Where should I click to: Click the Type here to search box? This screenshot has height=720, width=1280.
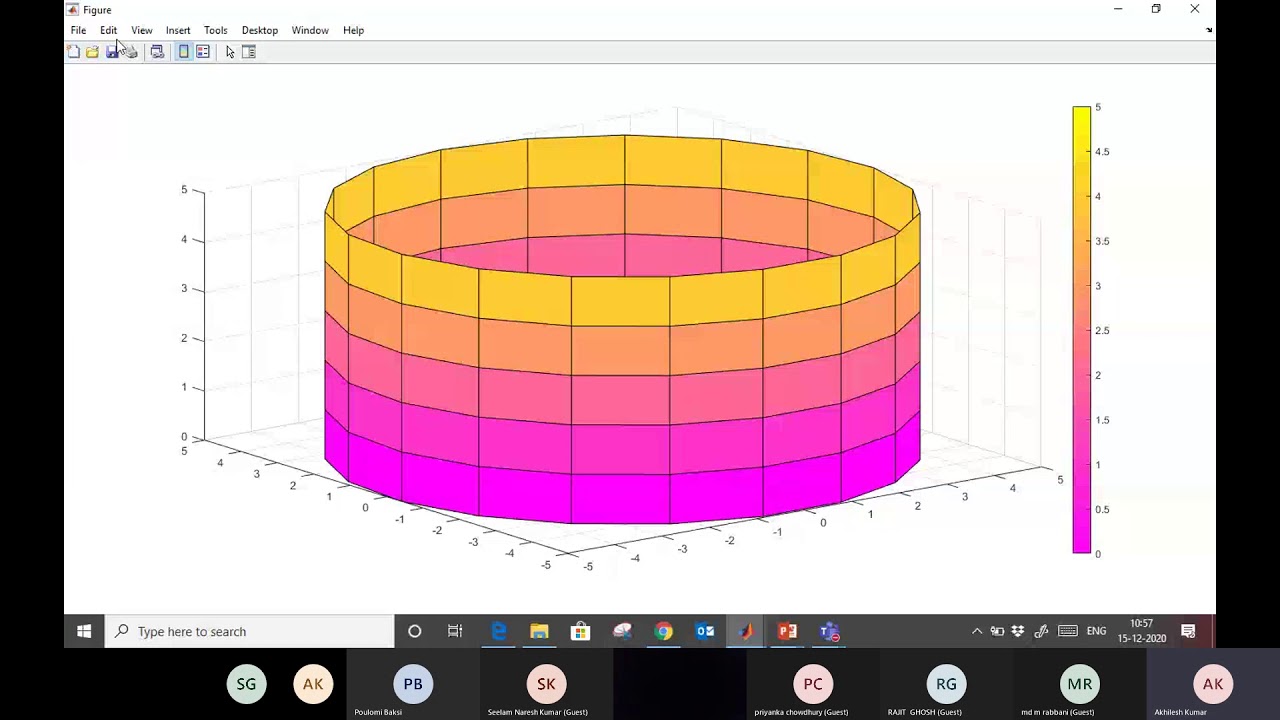(x=250, y=631)
